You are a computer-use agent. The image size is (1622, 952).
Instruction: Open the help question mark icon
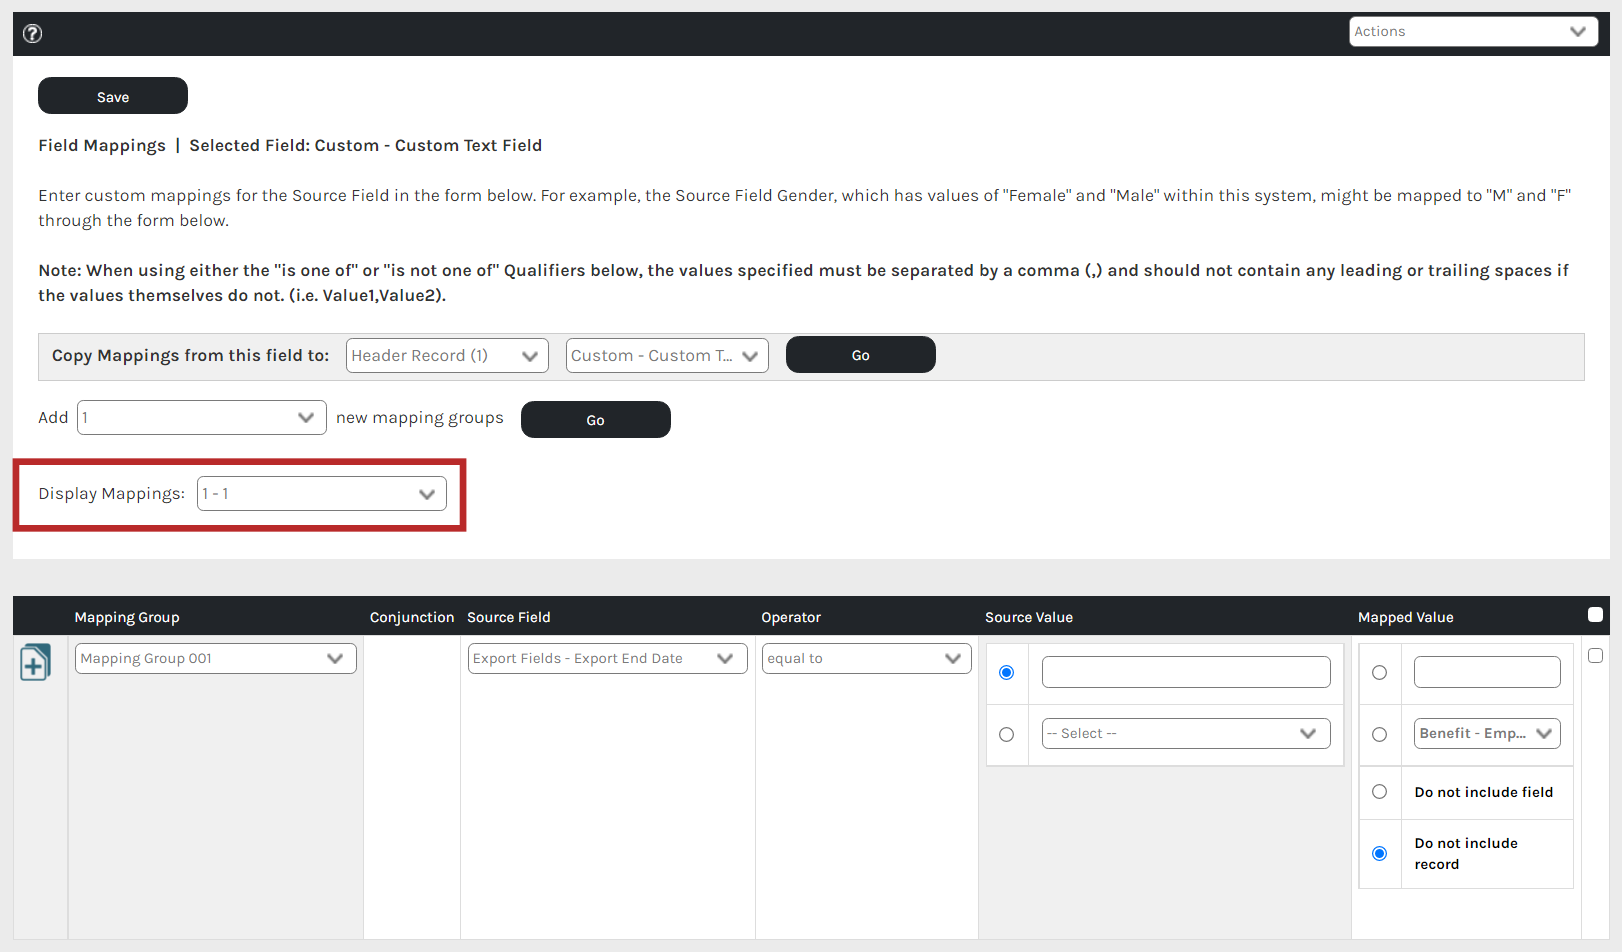click(33, 33)
